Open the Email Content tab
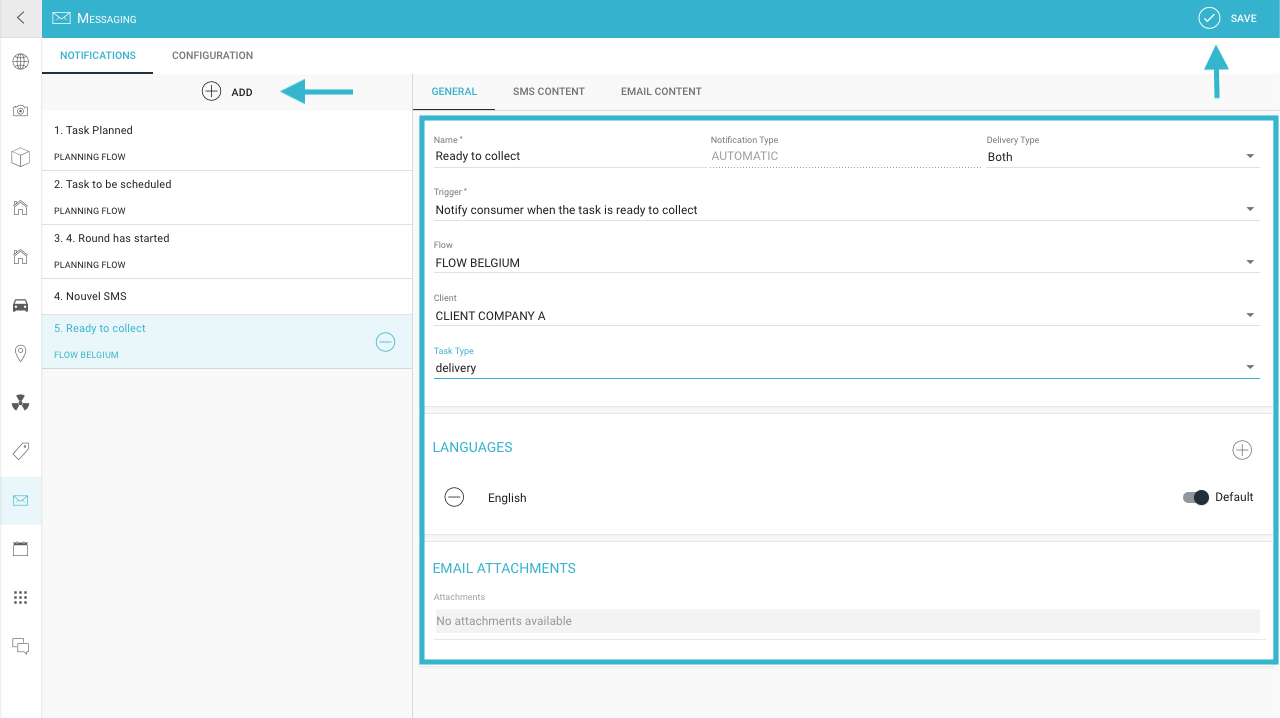This screenshot has height=718, width=1280. pyautogui.click(x=661, y=92)
